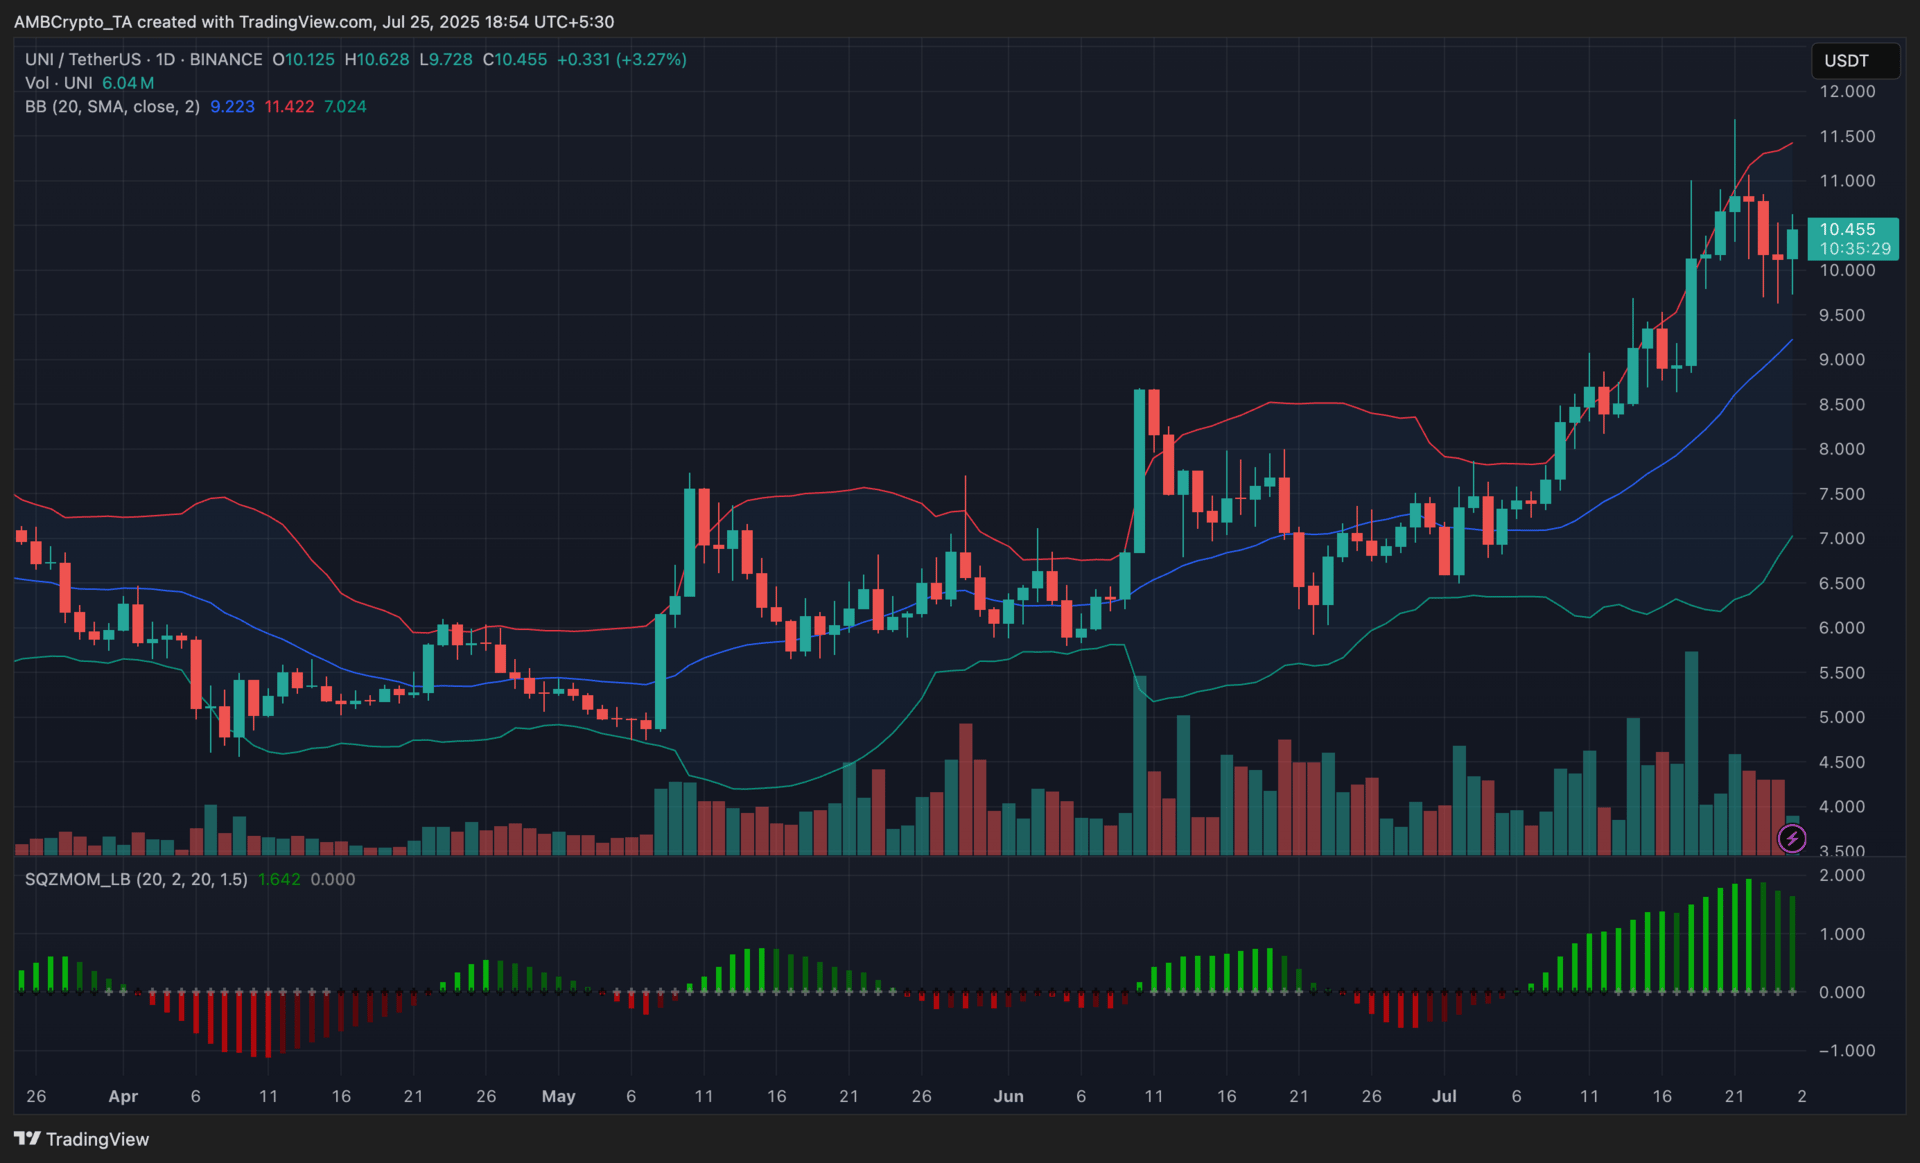Click the purple lightning bolt icon
This screenshot has height=1163, width=1920.
pyautogui.click(x=1791, y=839)
